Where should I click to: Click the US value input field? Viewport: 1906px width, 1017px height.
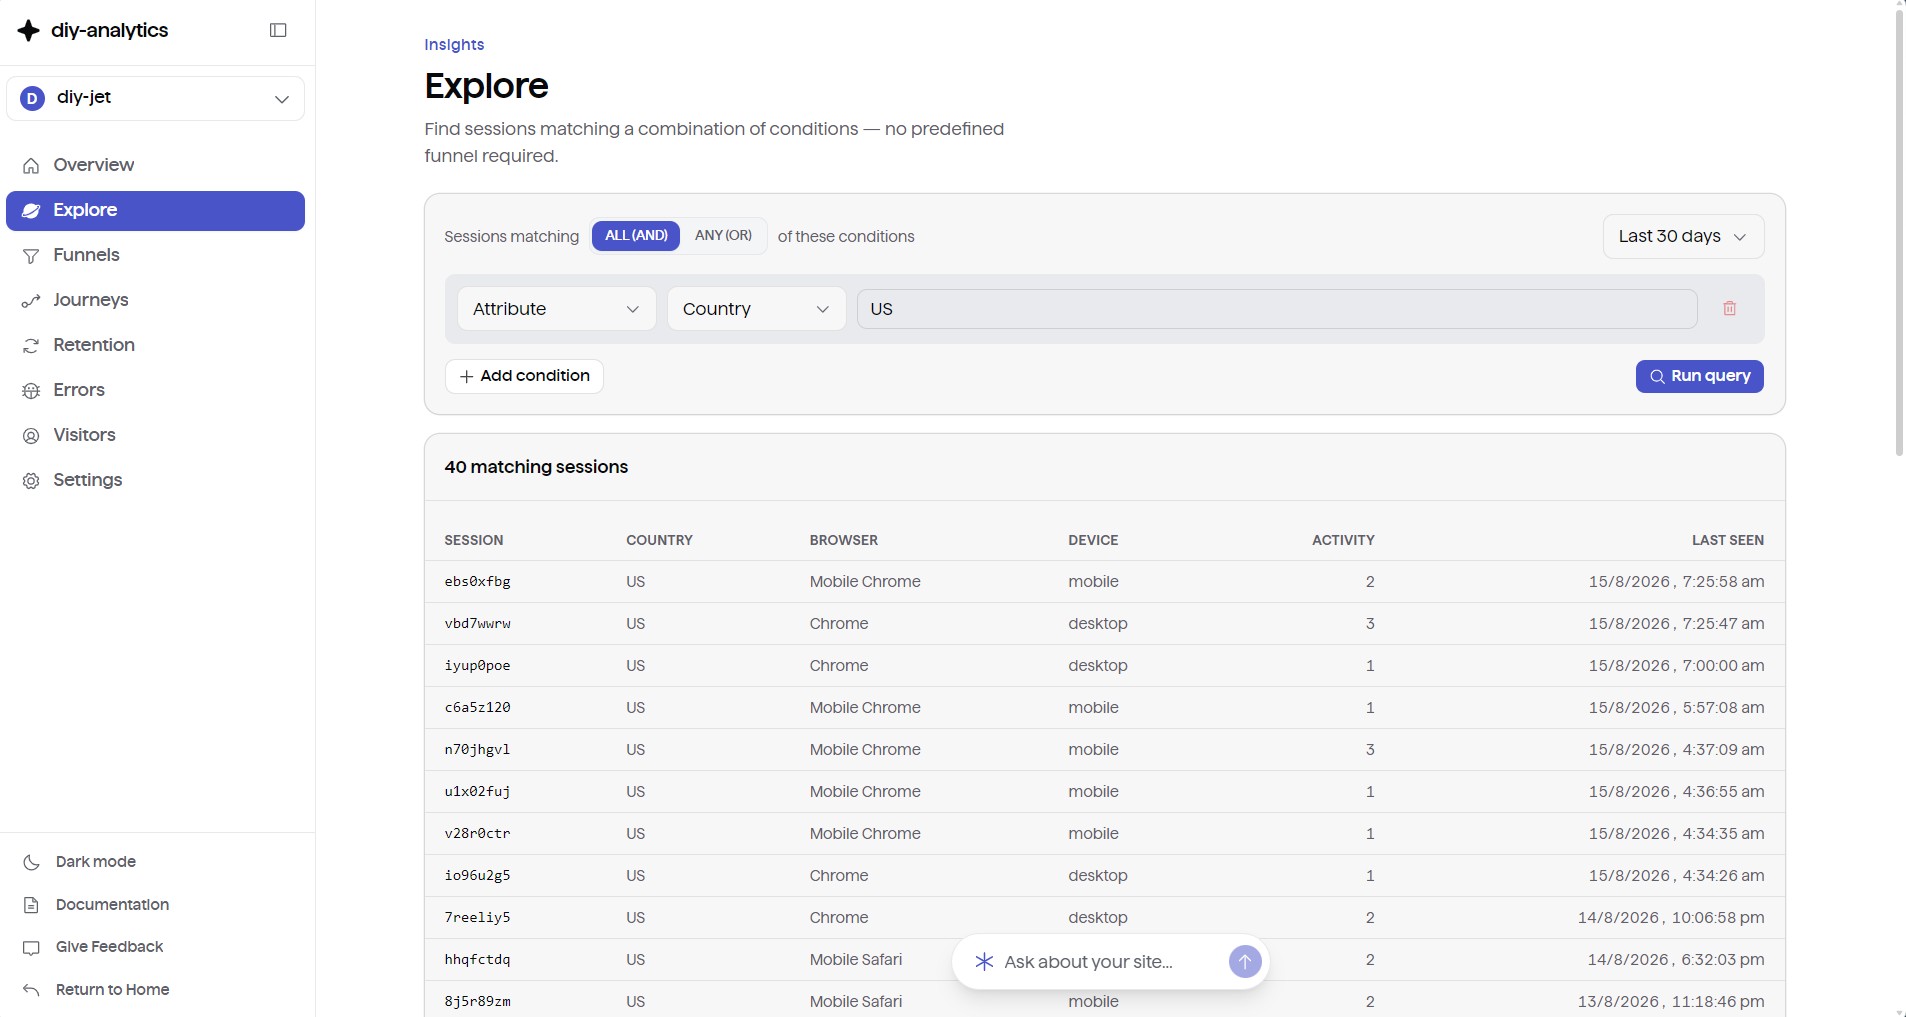tap(1277, 309)
